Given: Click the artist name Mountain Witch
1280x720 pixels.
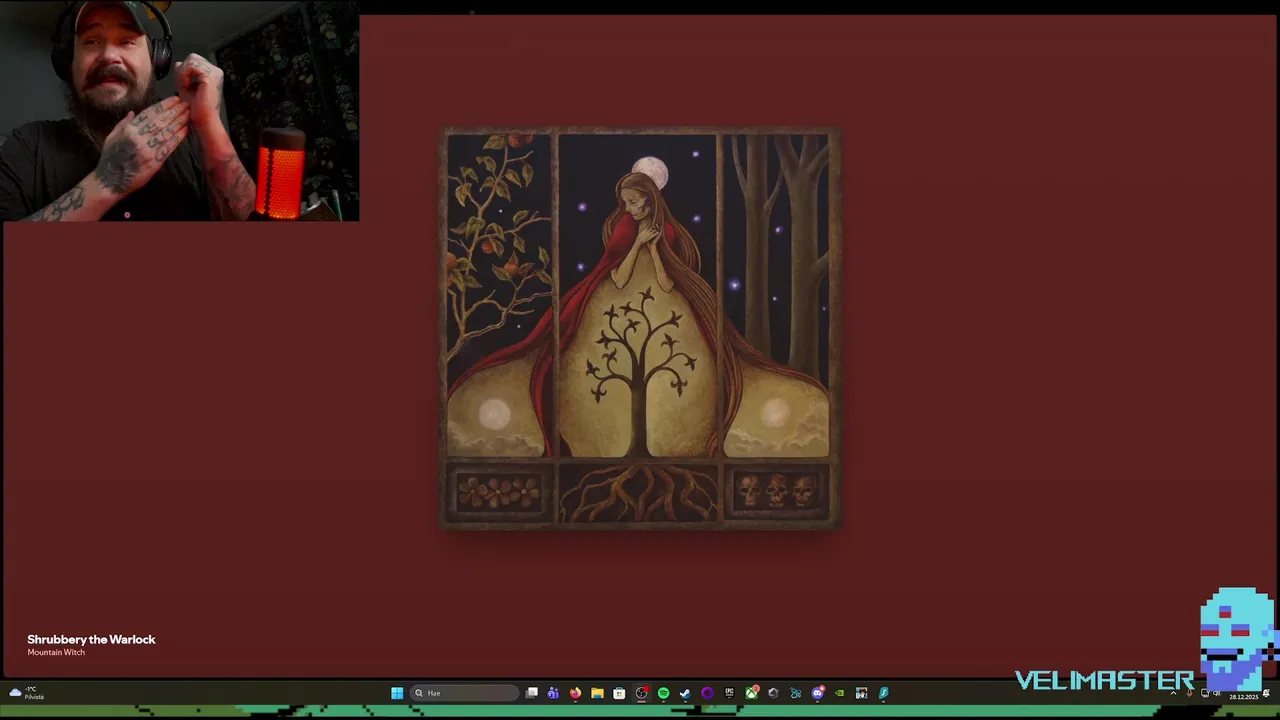Looking at the screenshot, I should 56,652.
